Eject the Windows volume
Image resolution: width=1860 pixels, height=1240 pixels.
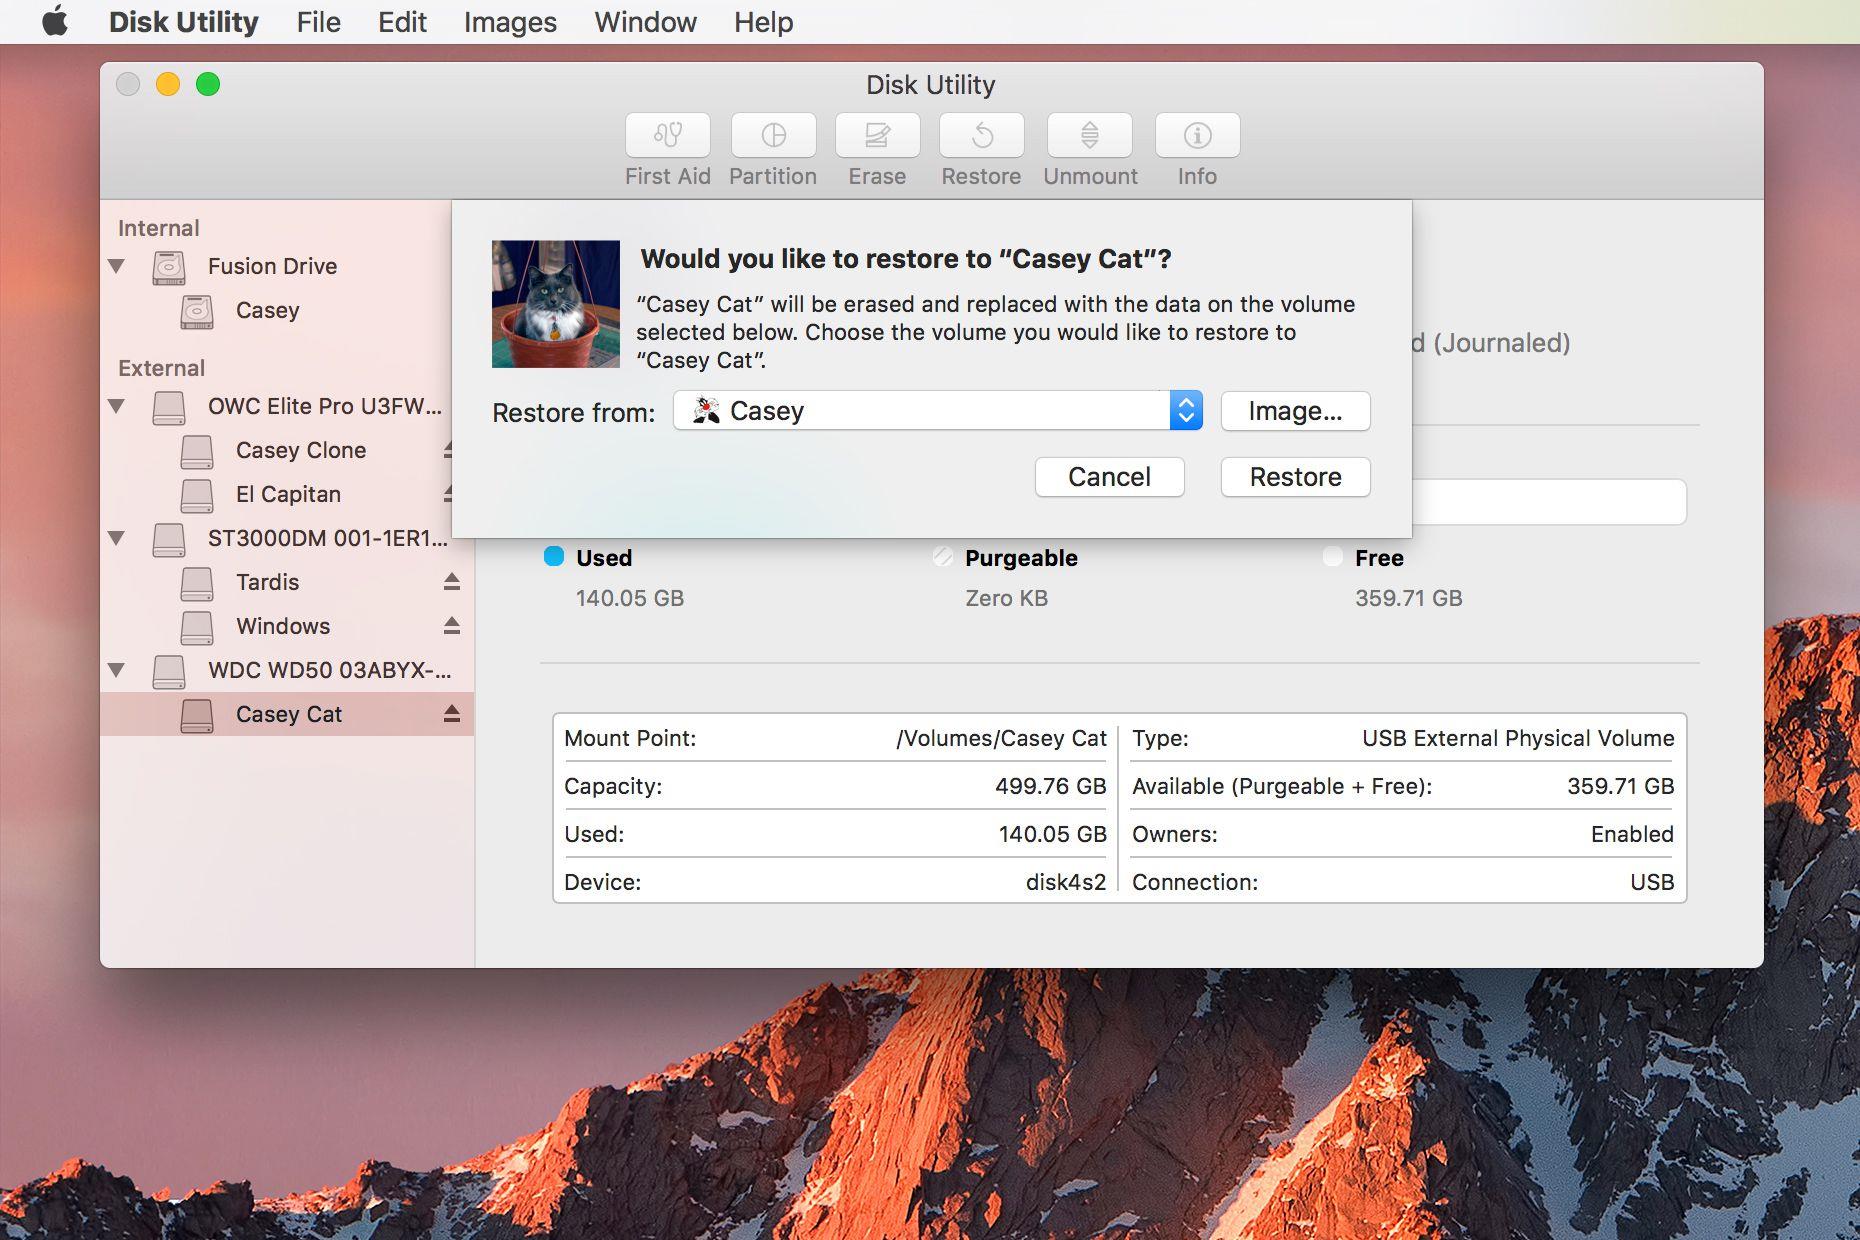pyautogui.click(x=452, y=626)
